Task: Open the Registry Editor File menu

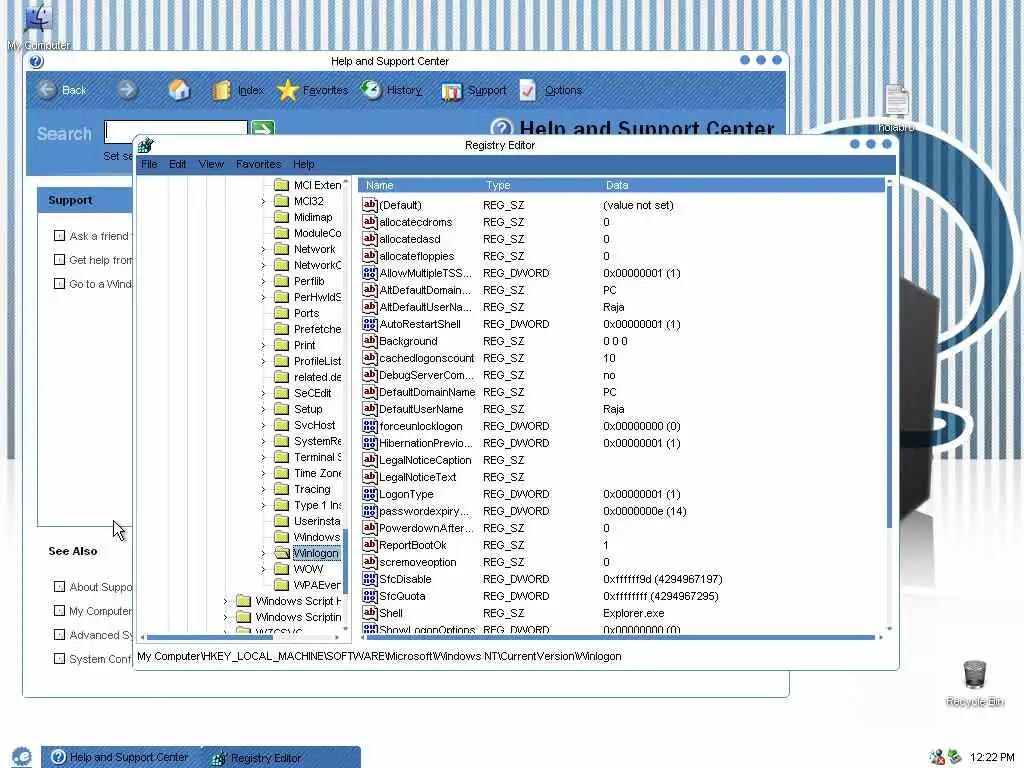Action: 149,164
